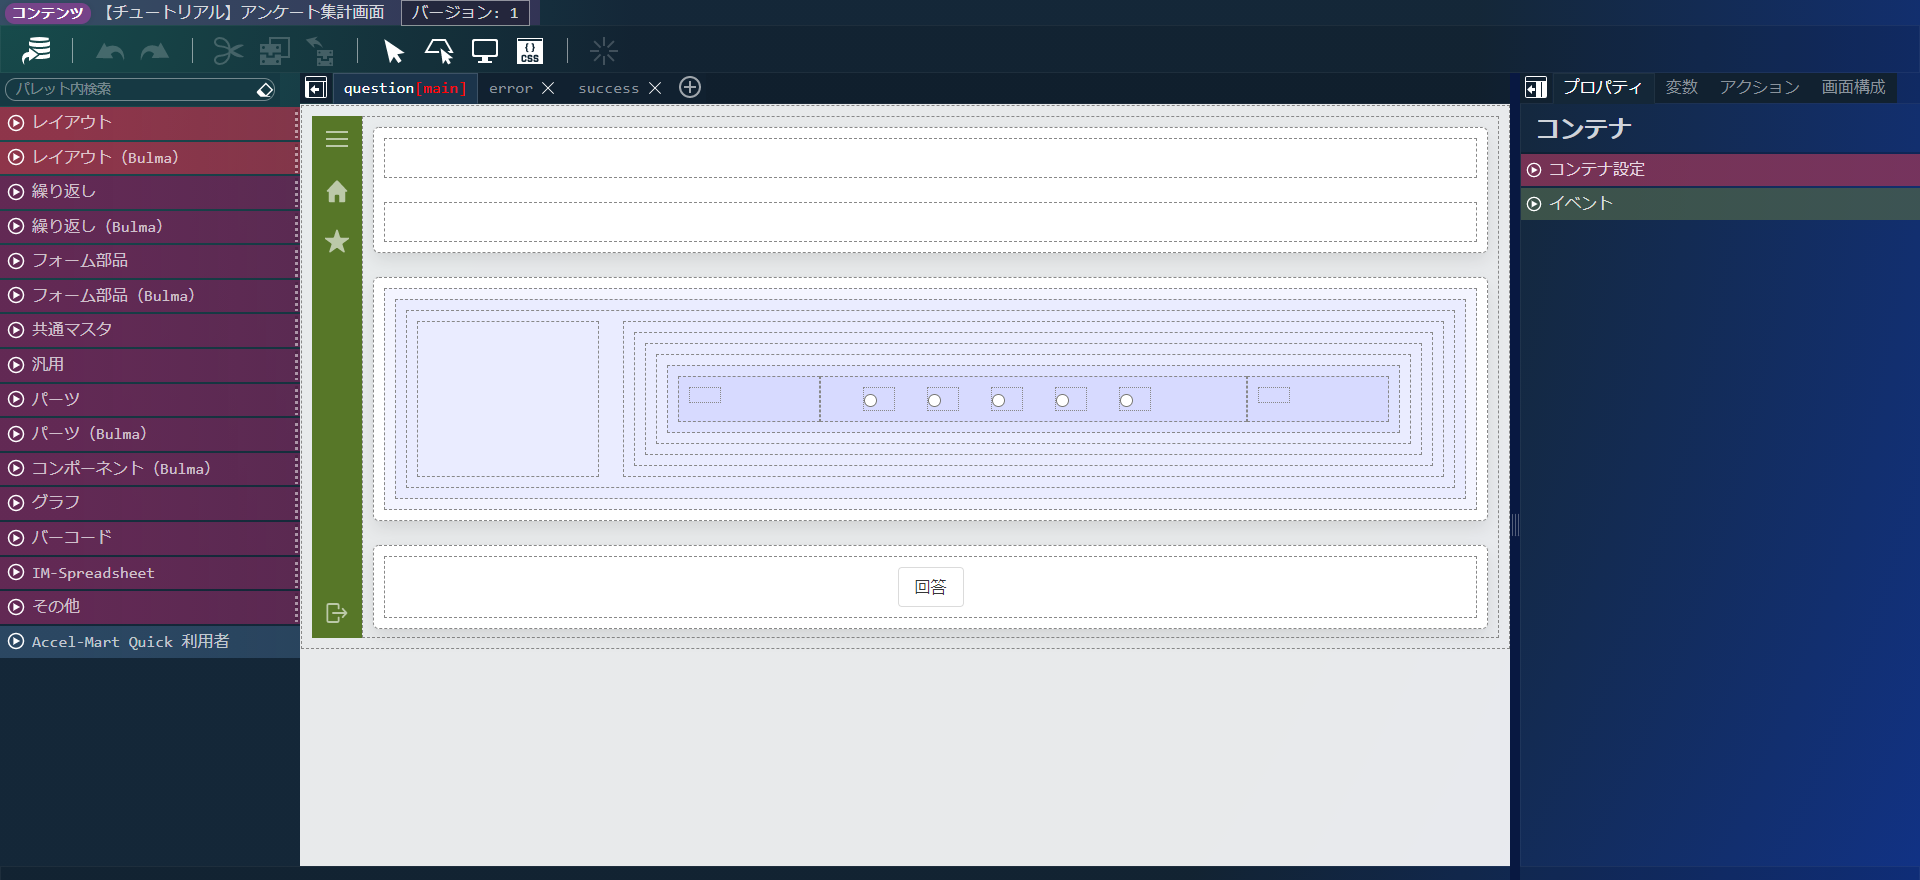Click the バージョン: 1 label
This screenshot has width=1920, height=880.
pyautogui.click(x=465, y=13)
